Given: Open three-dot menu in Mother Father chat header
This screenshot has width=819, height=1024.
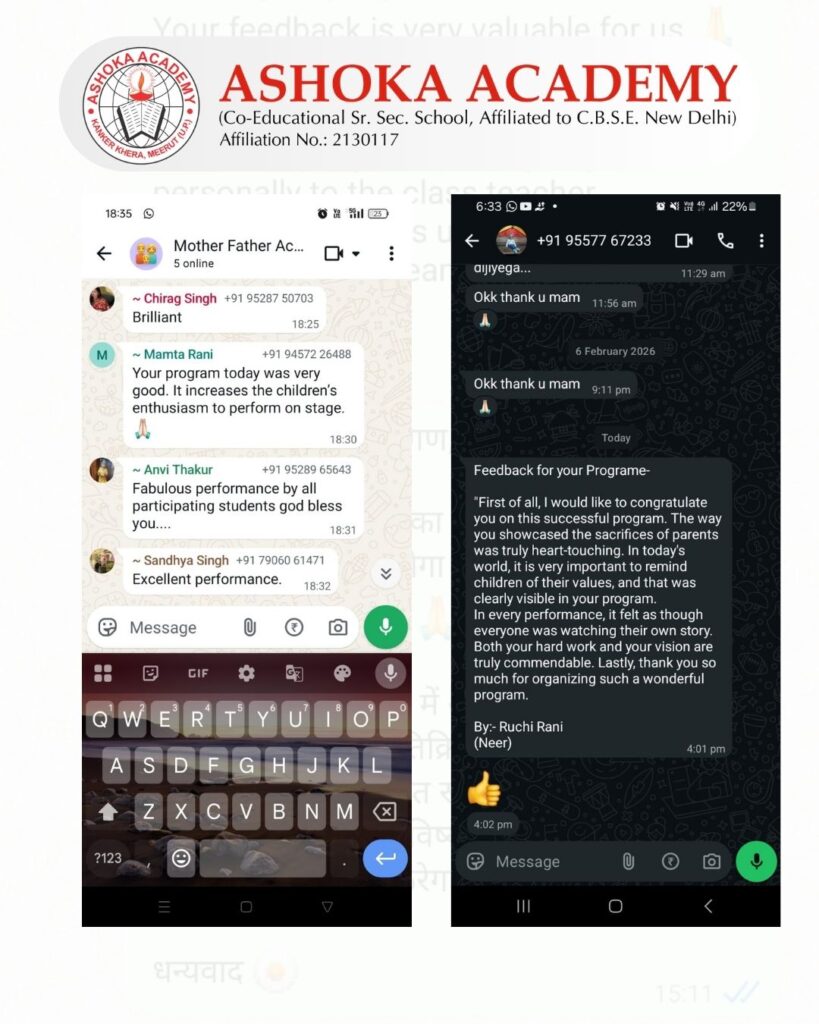Looking at the screenshot, I should [x=391, y=253].
